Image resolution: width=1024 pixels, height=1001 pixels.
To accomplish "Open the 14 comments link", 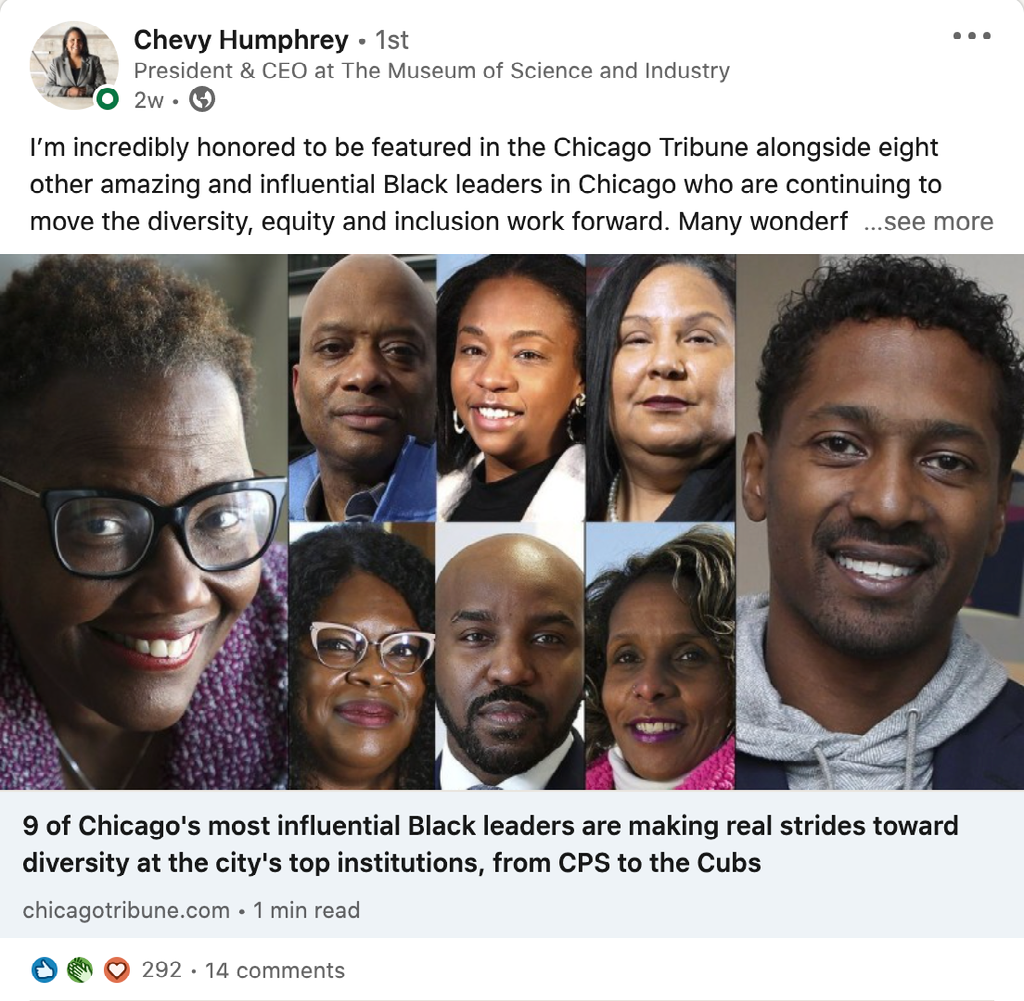I will point(275,970).
